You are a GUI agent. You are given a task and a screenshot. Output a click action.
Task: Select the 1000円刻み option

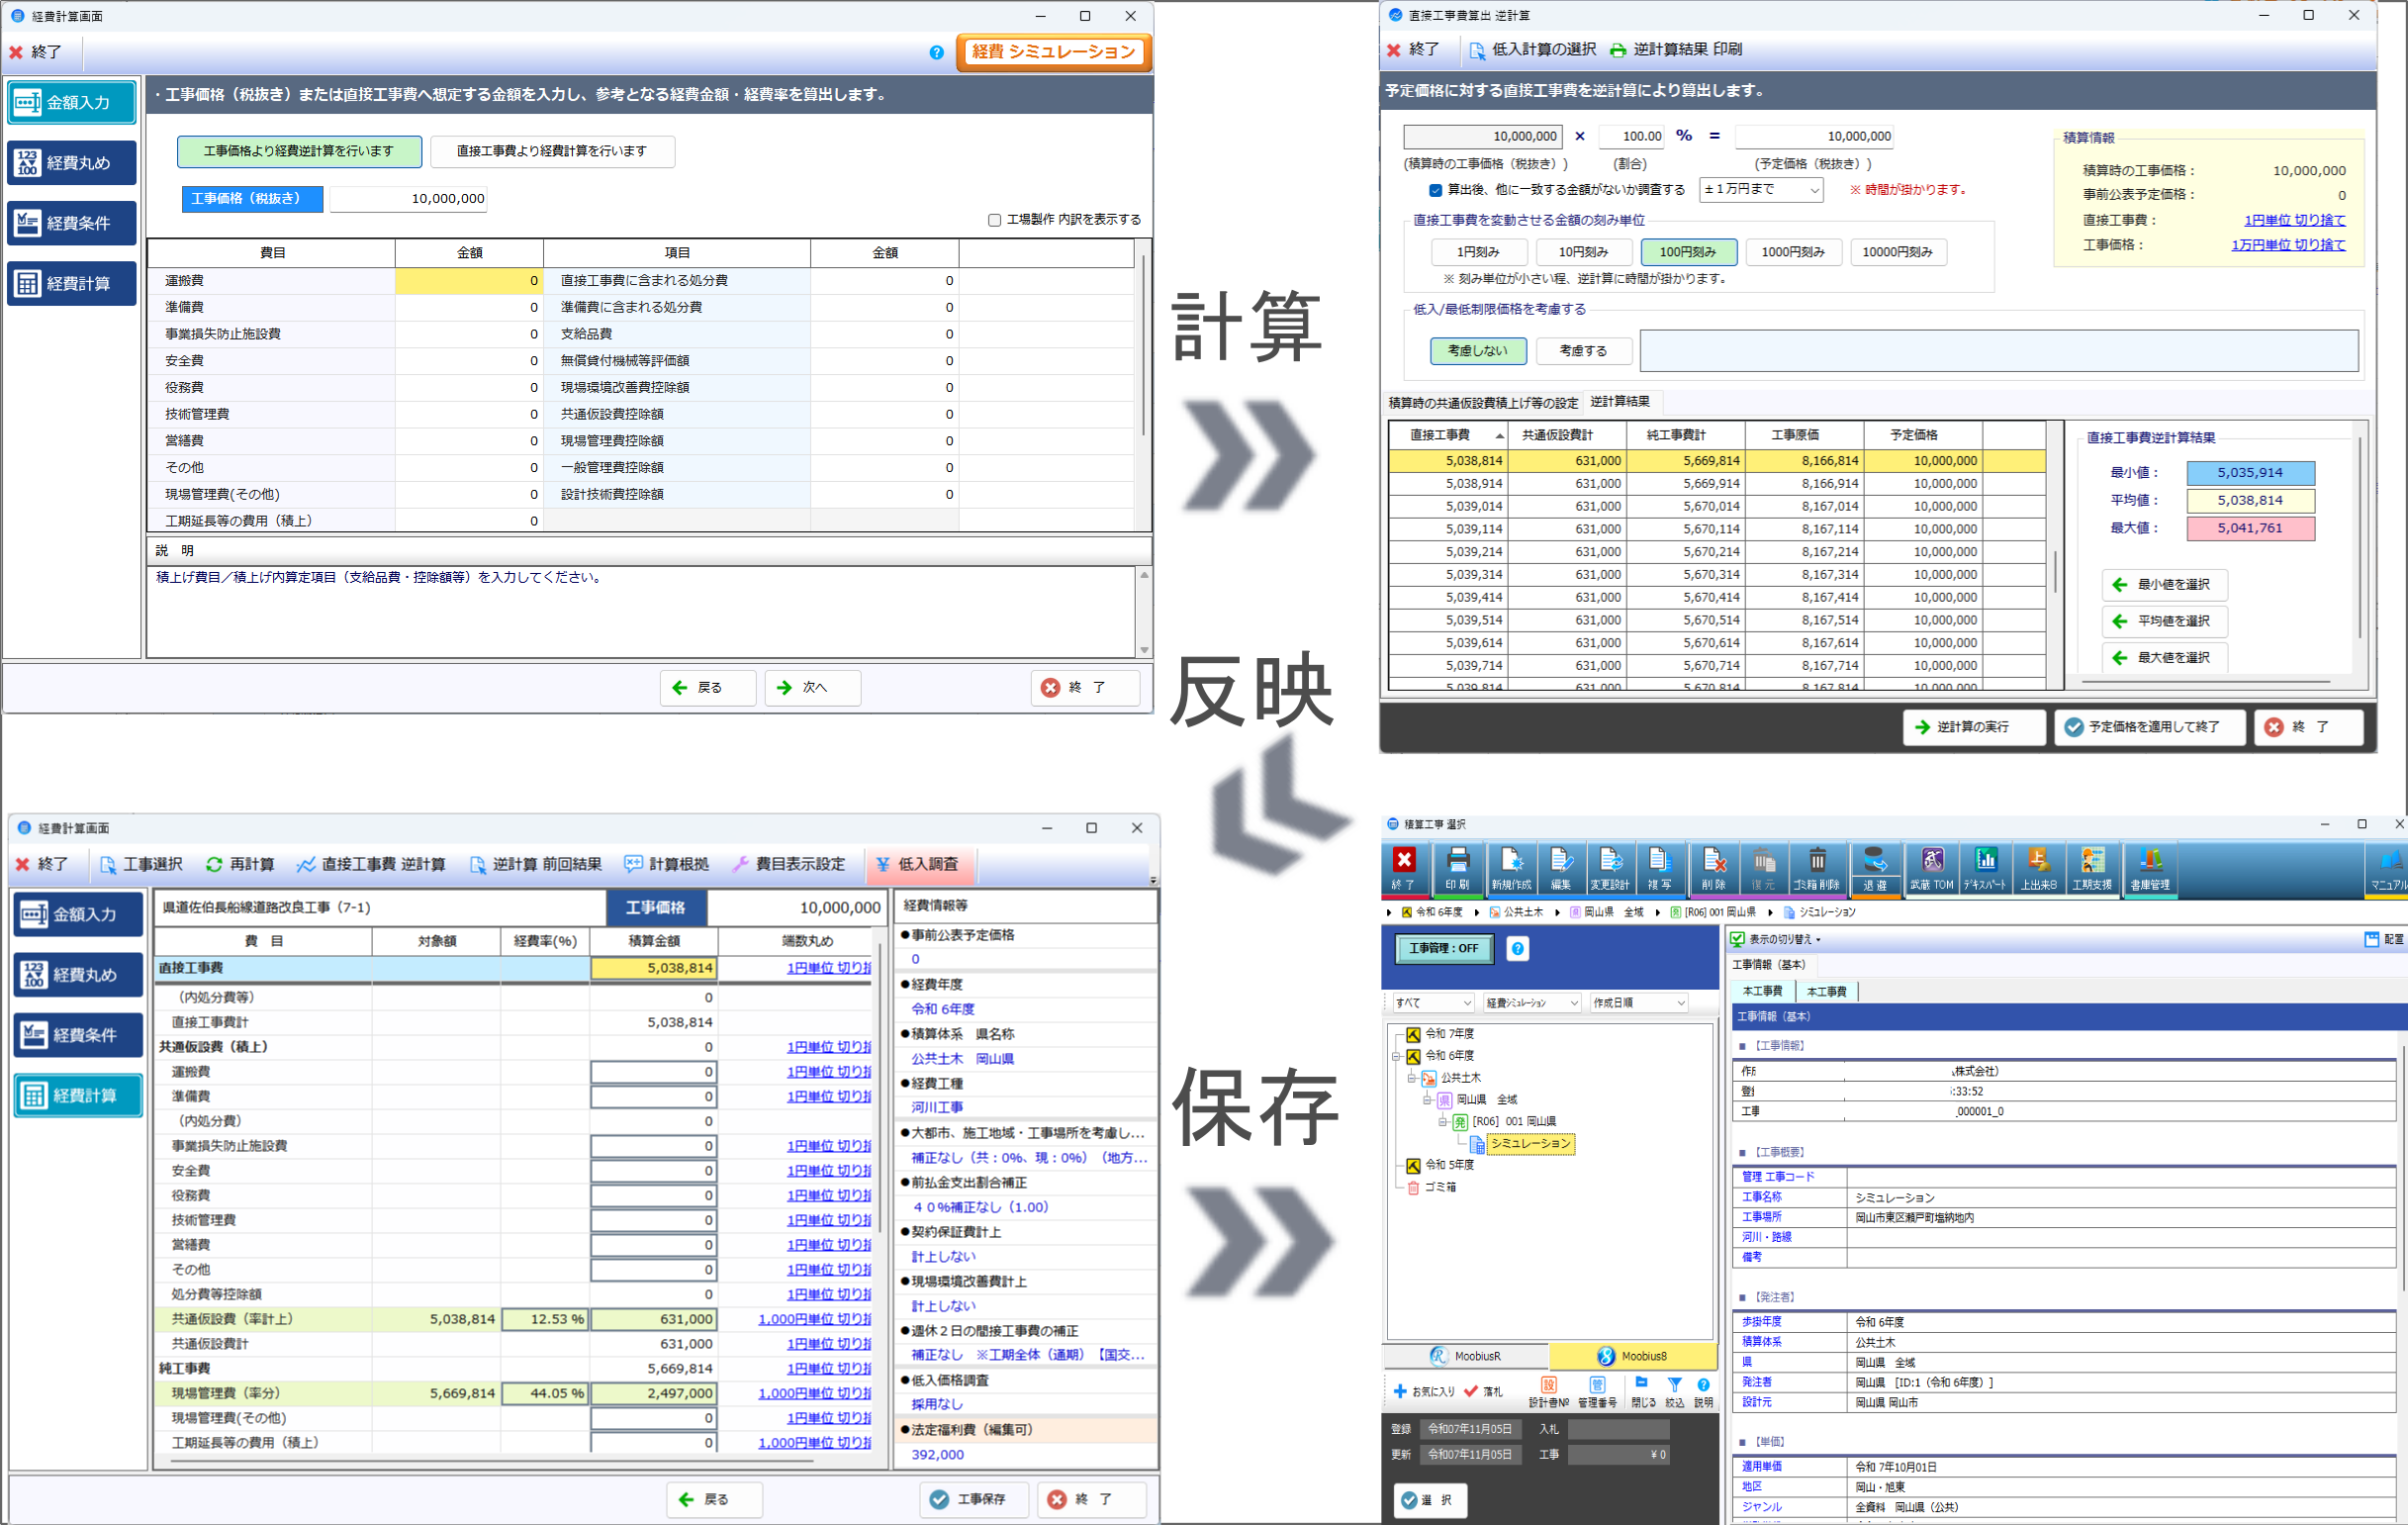click(x=1792, y=252)
